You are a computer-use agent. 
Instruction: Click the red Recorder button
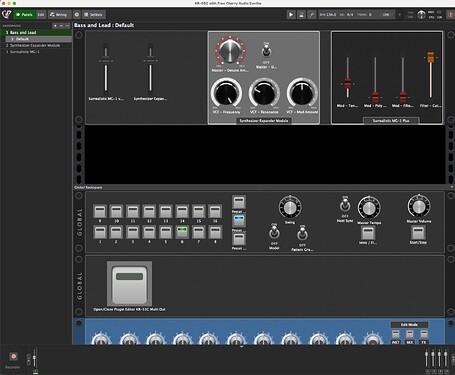[x=13, y=356]
